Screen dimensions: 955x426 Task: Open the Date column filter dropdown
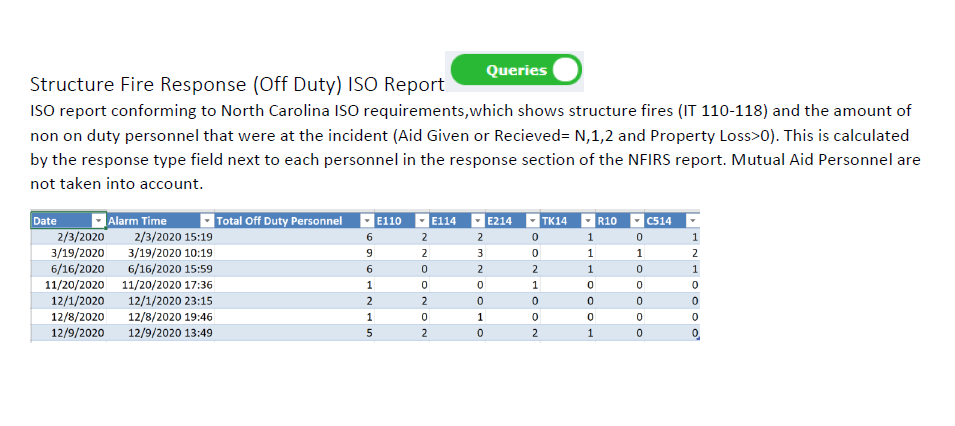pos(99,221)
